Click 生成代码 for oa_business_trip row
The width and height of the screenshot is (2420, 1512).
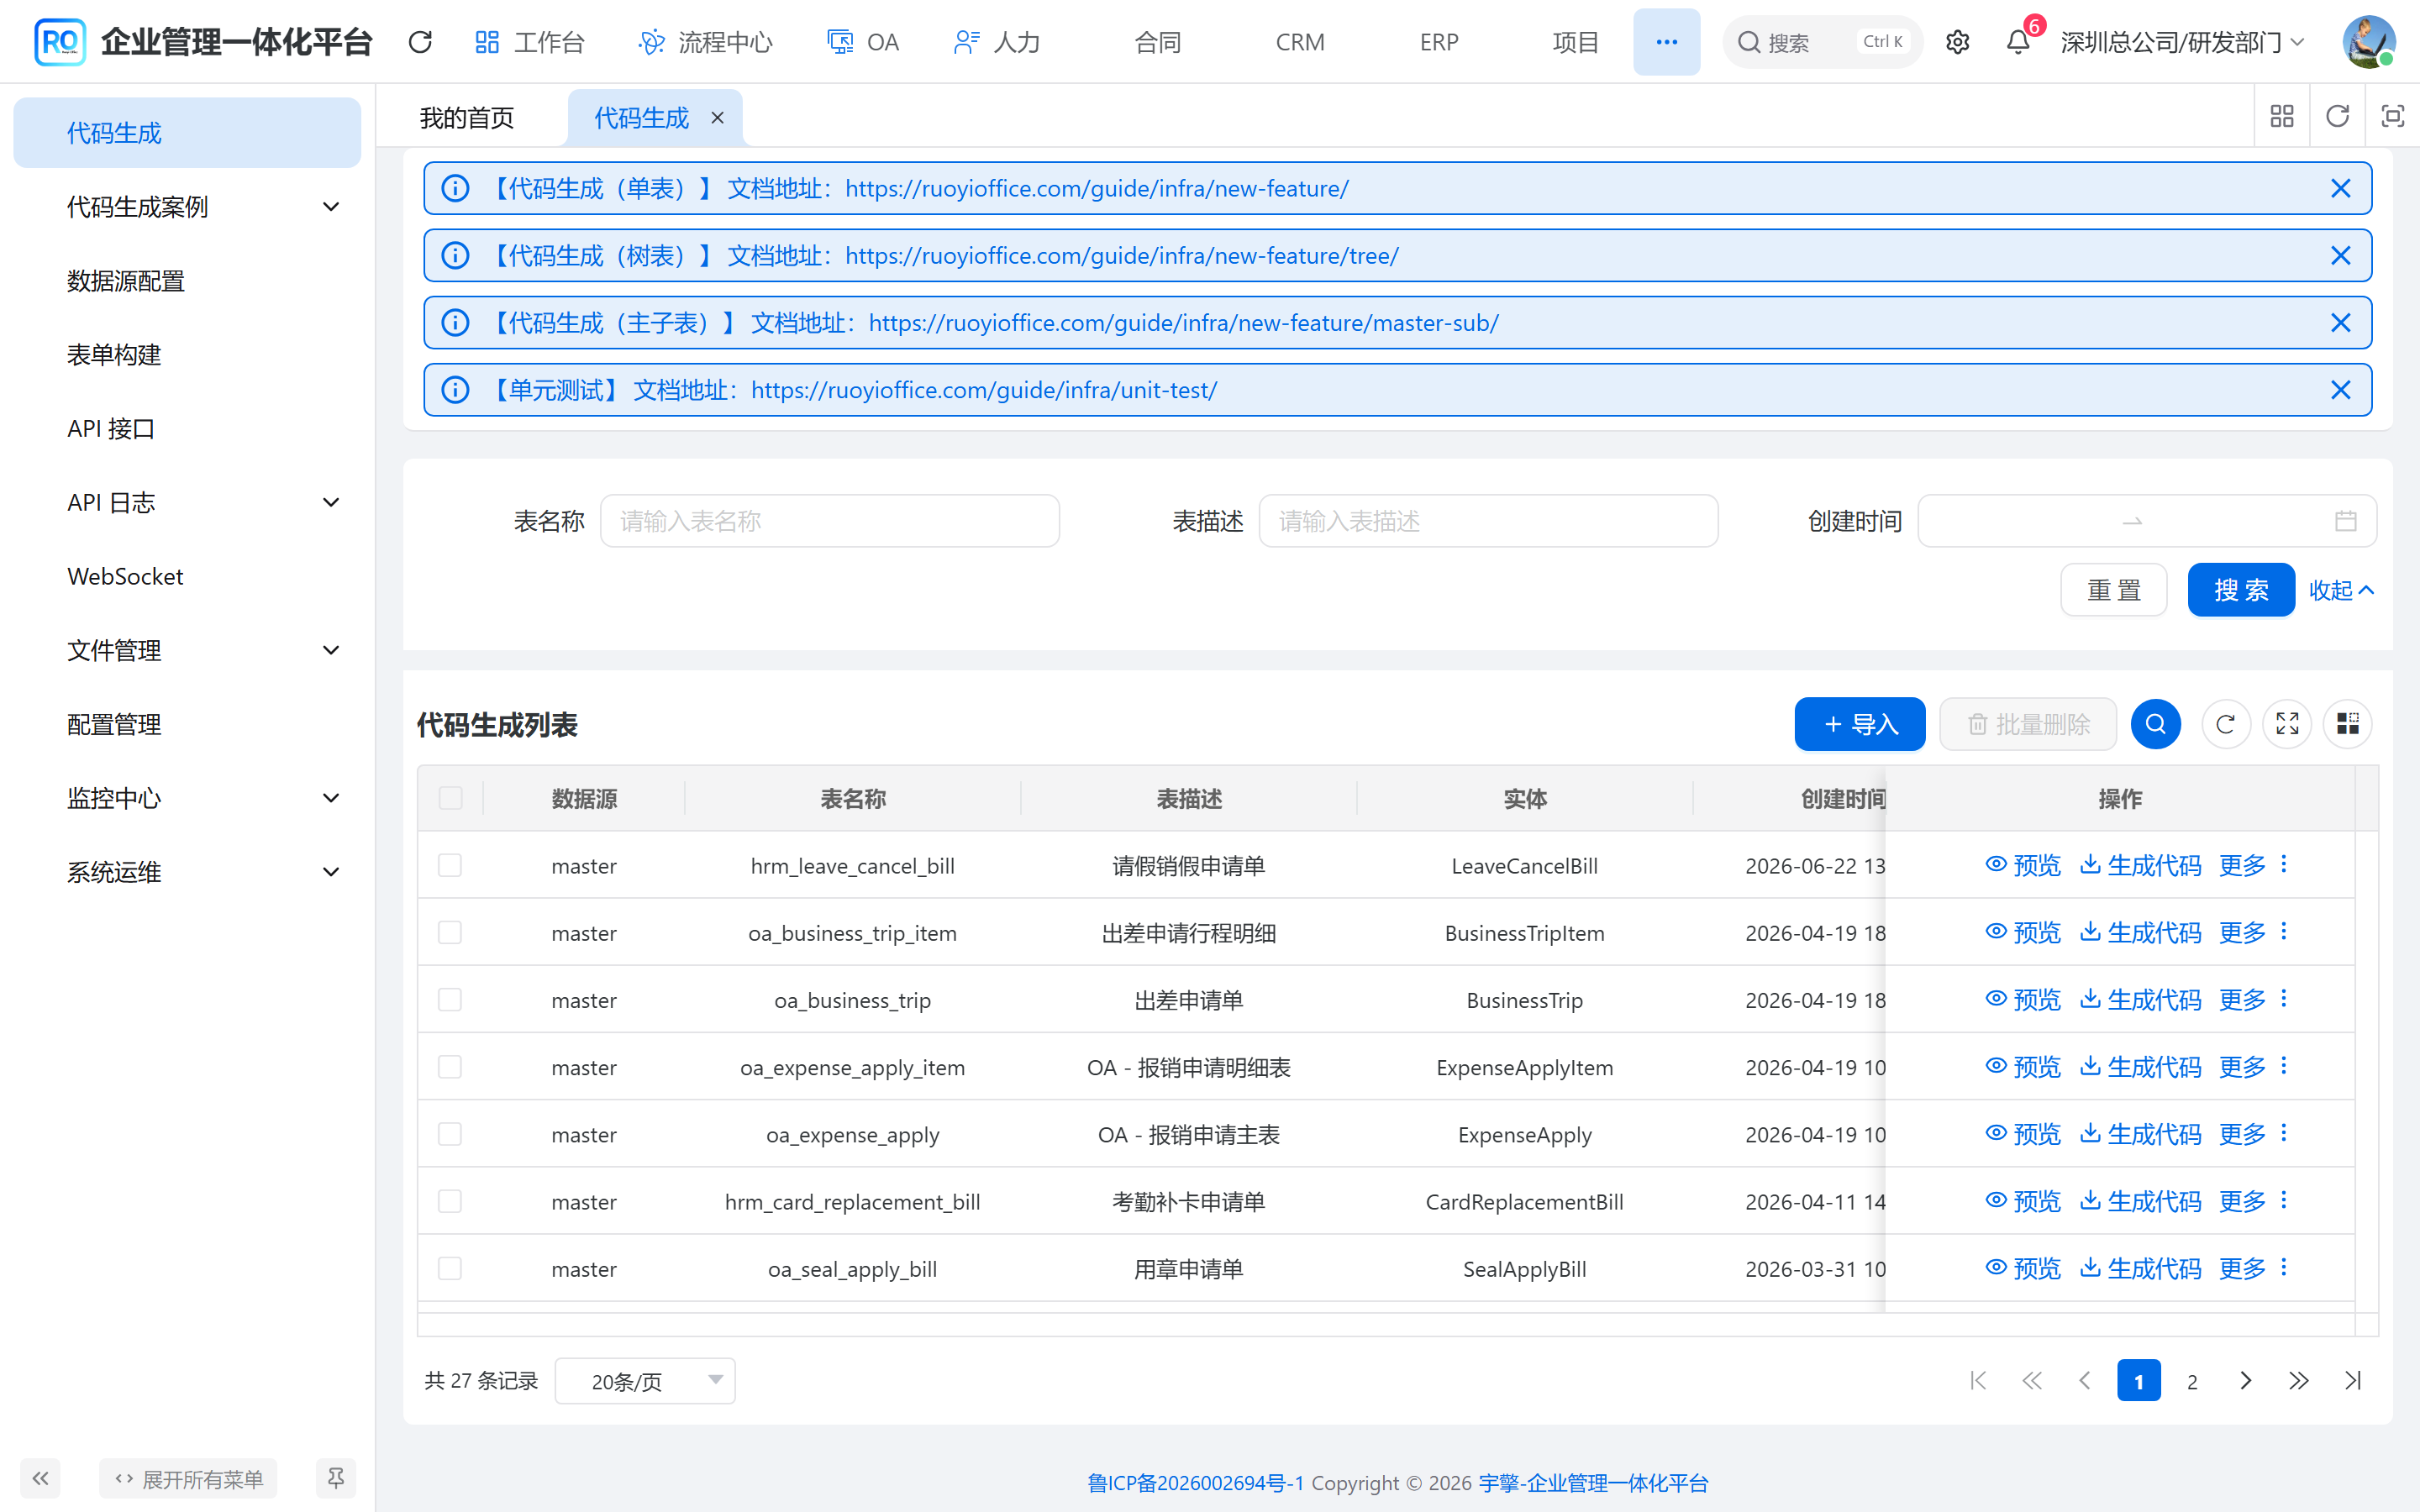click(2141, 999)
